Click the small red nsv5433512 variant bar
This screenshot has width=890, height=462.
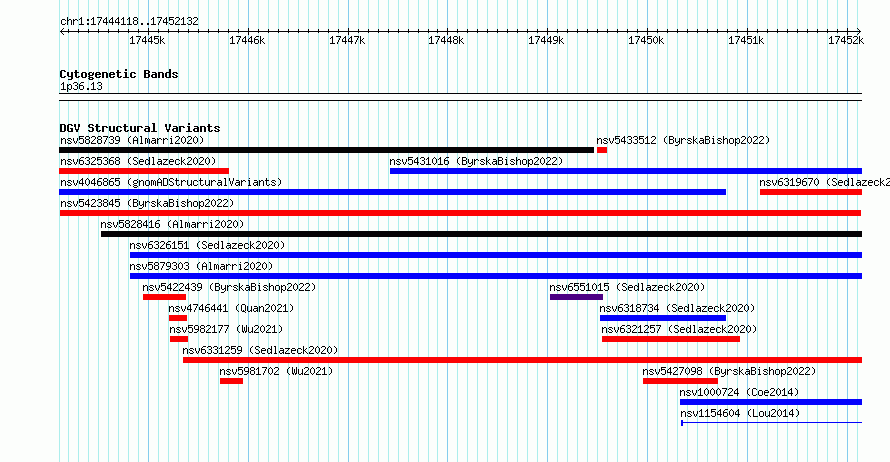click(602, 150)
